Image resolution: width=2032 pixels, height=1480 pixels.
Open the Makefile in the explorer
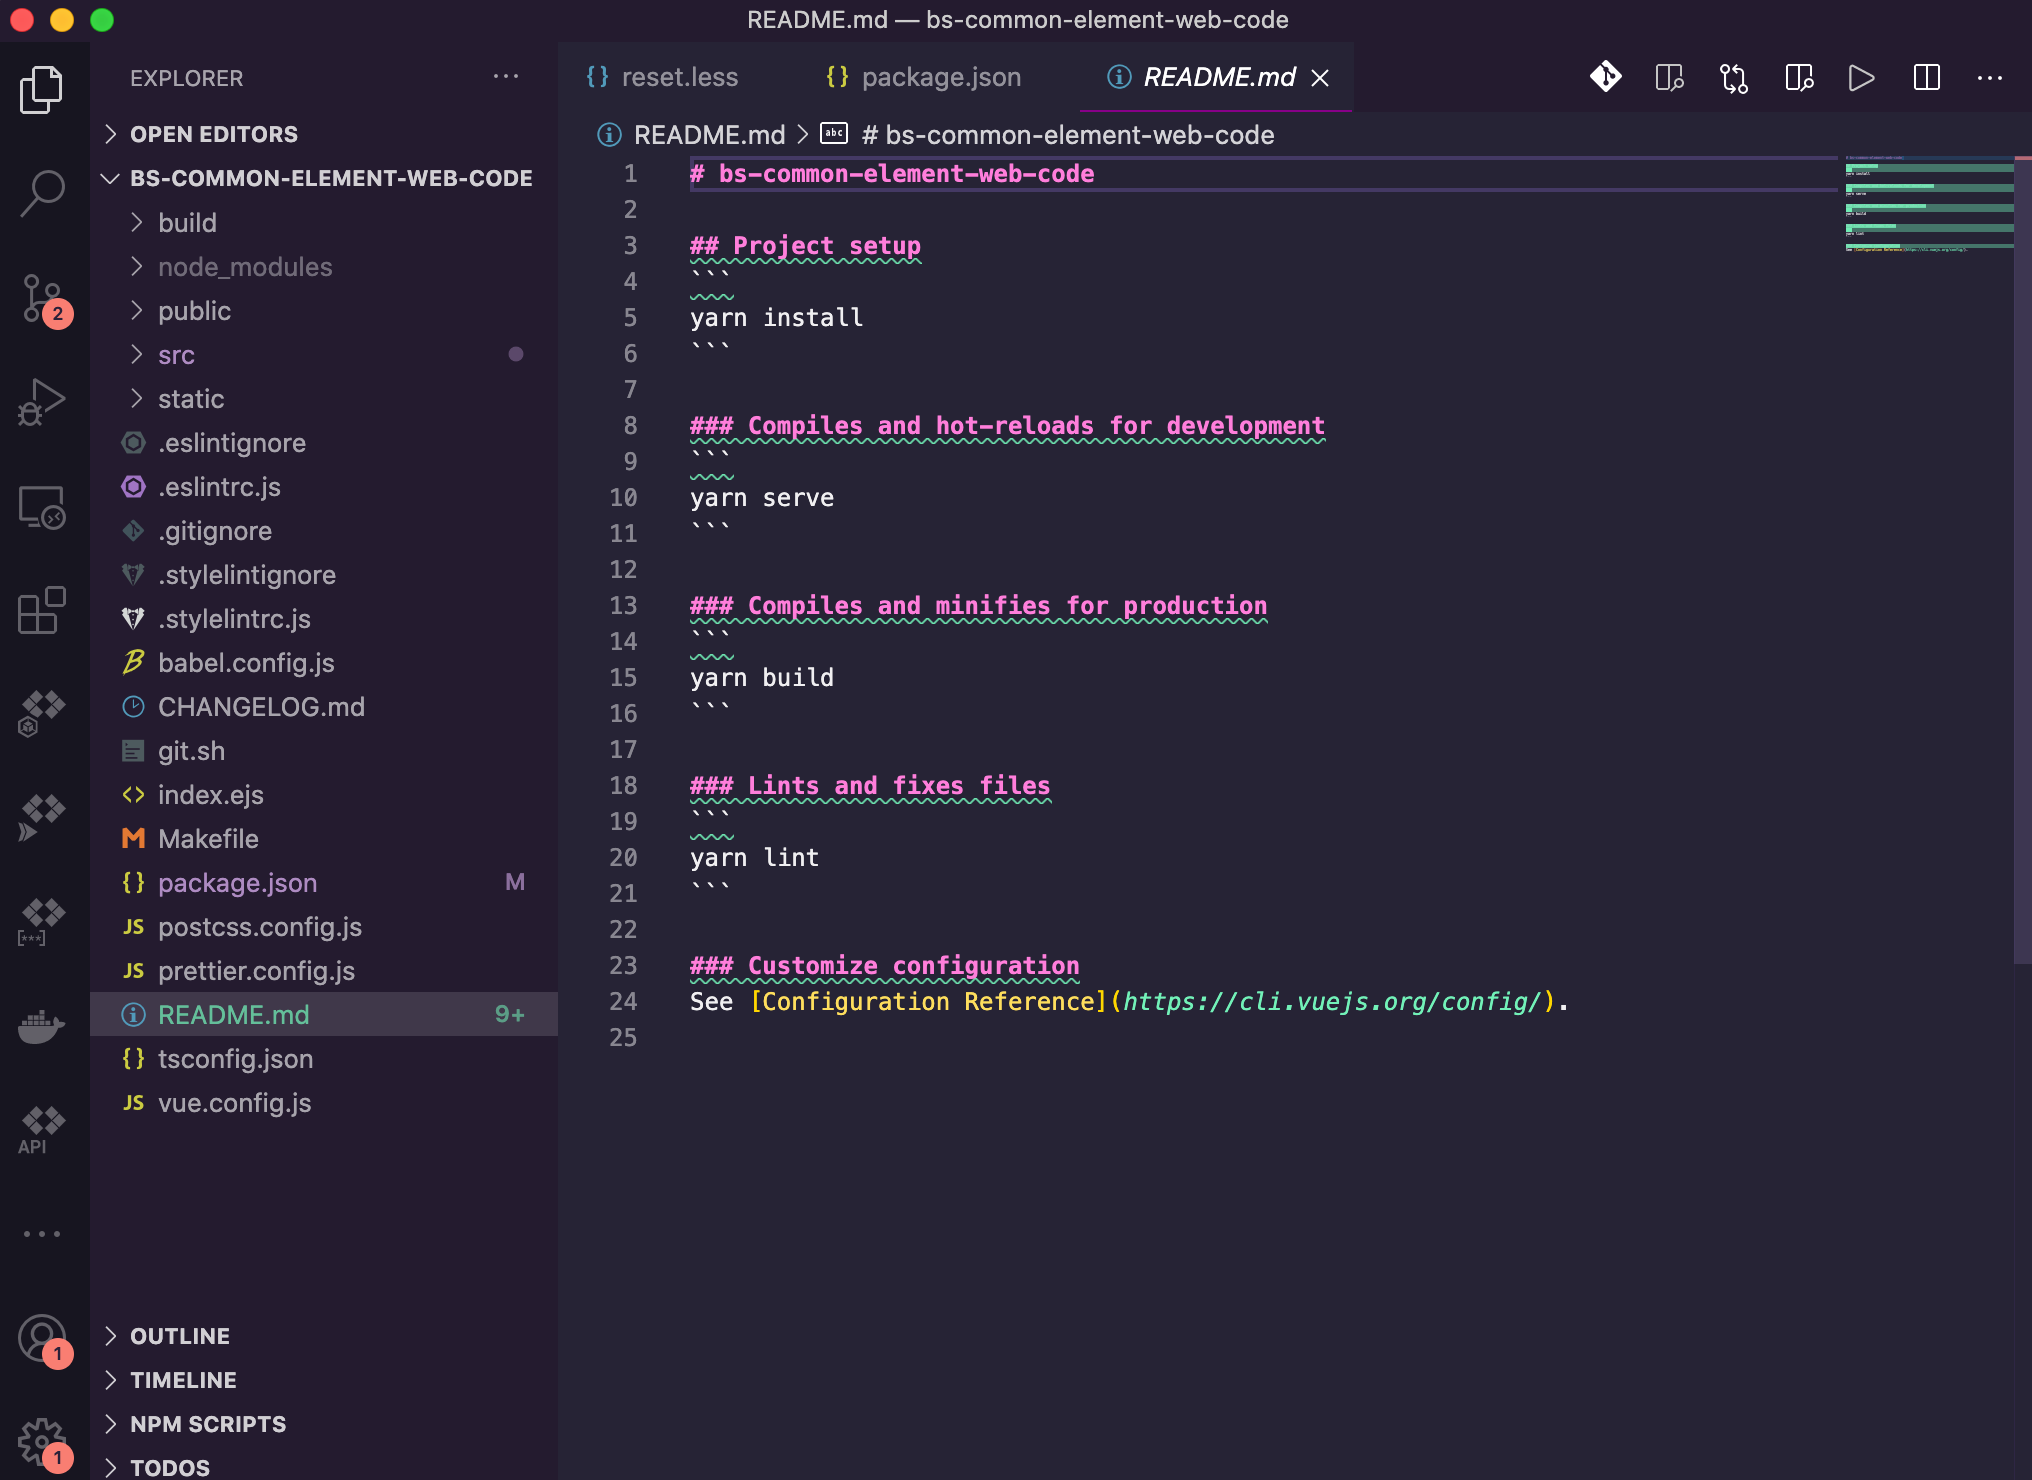pyautogui.click(x=324, y=838)
